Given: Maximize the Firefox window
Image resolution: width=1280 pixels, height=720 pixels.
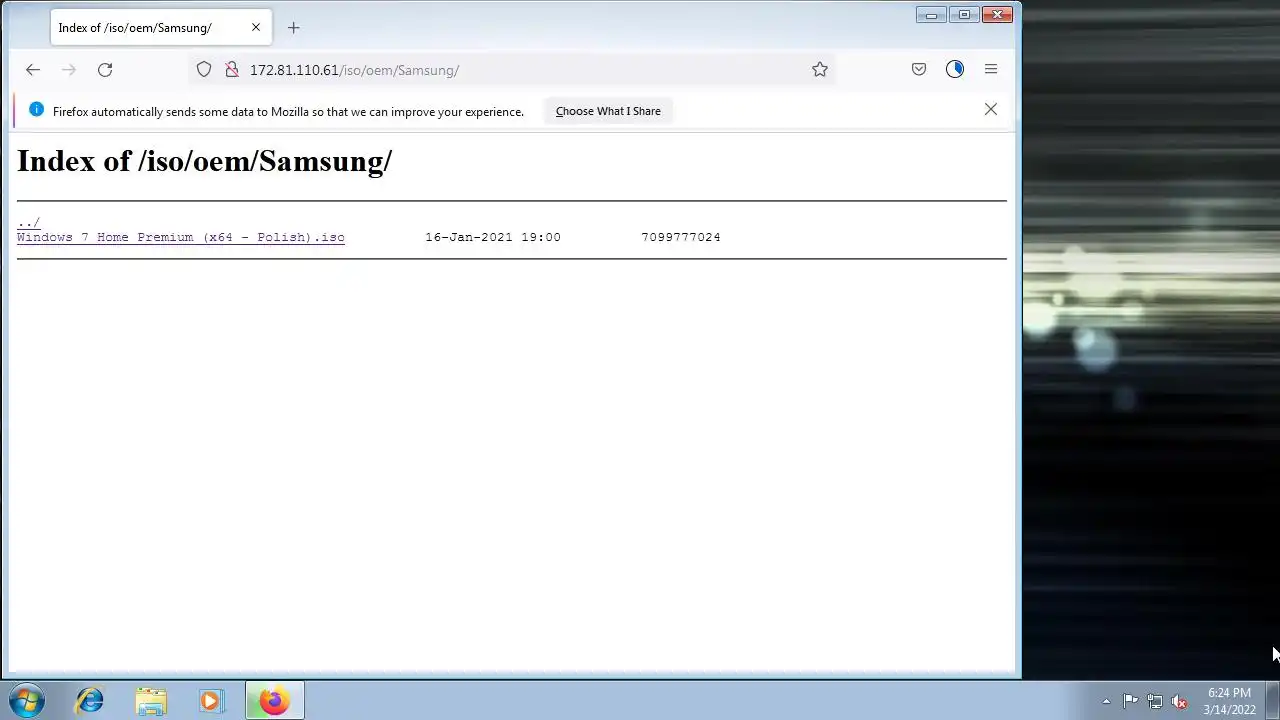Looking at the screenshot, I should pyautogui.click(x=964, y=14).
